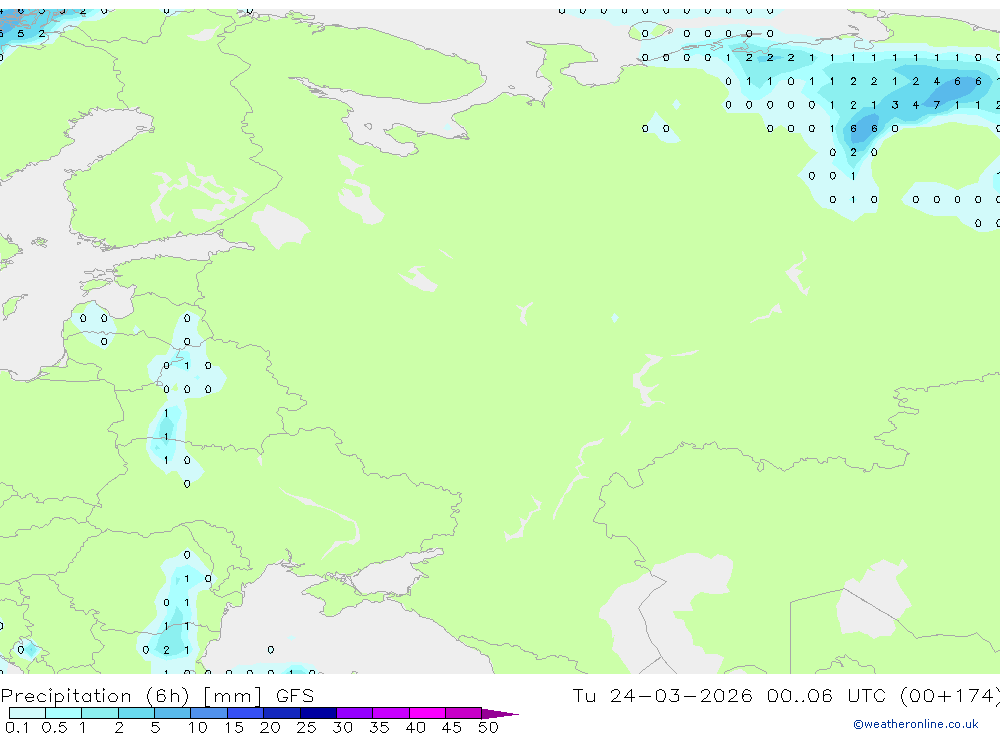Screen dimensions: 1000x733
Task: Click the 15–20 mm royal blue swatch
Action: point(246,713)
